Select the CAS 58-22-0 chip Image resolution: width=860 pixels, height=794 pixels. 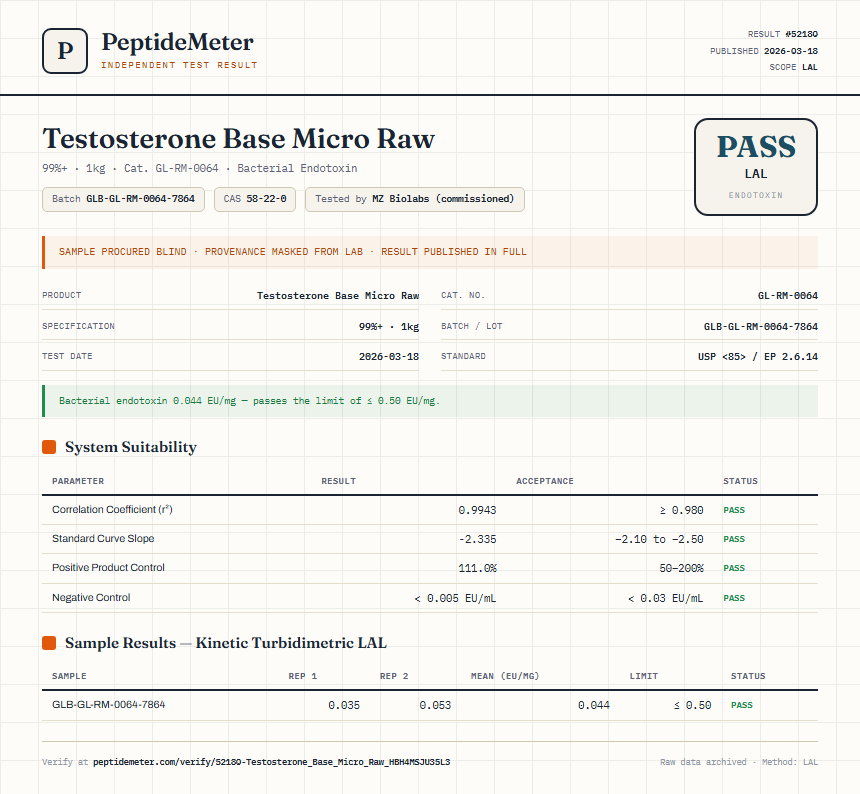(255, 199)
